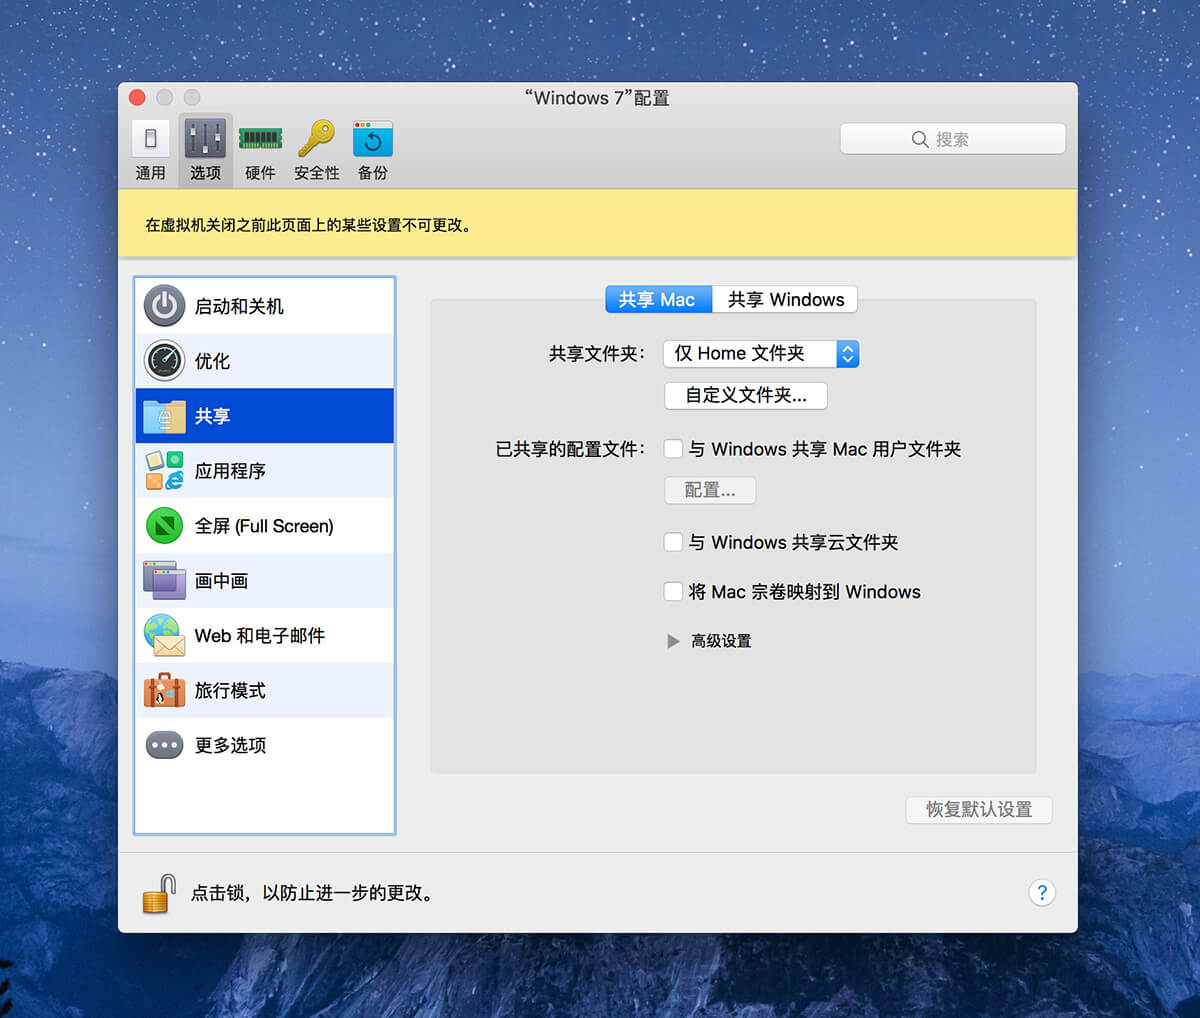Click the padlock icon to lock settings
Screen dimensions: 1200x1018
pos(159,893)
